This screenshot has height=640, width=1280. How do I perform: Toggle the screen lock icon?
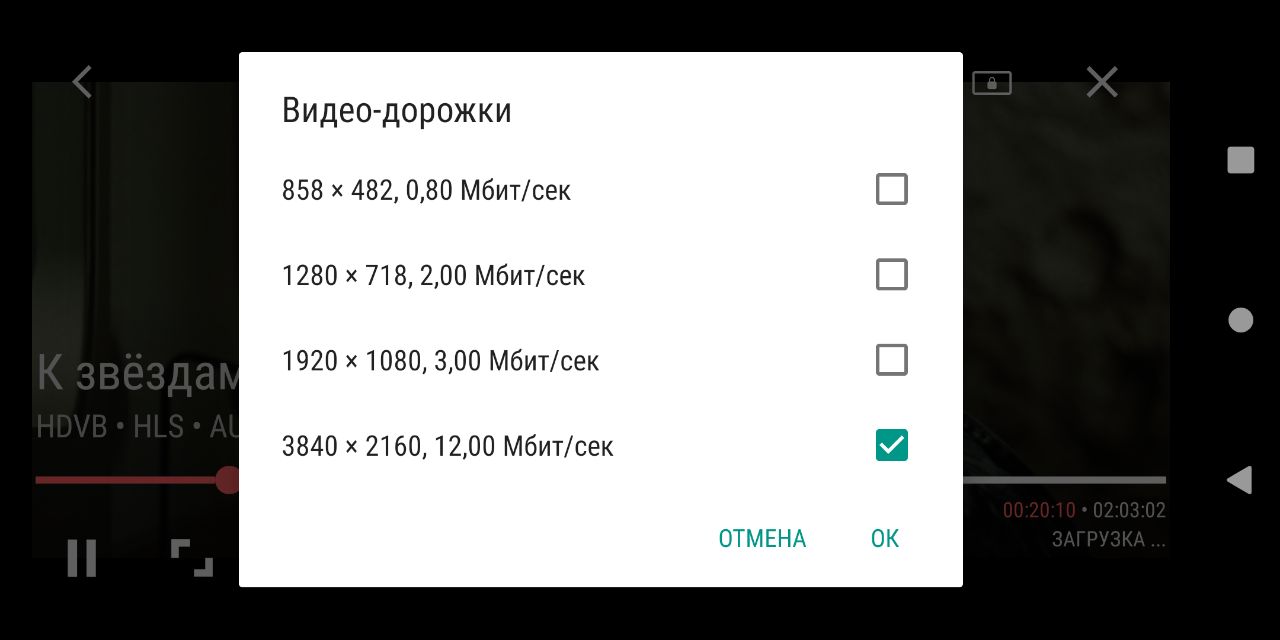pos(992,83)
